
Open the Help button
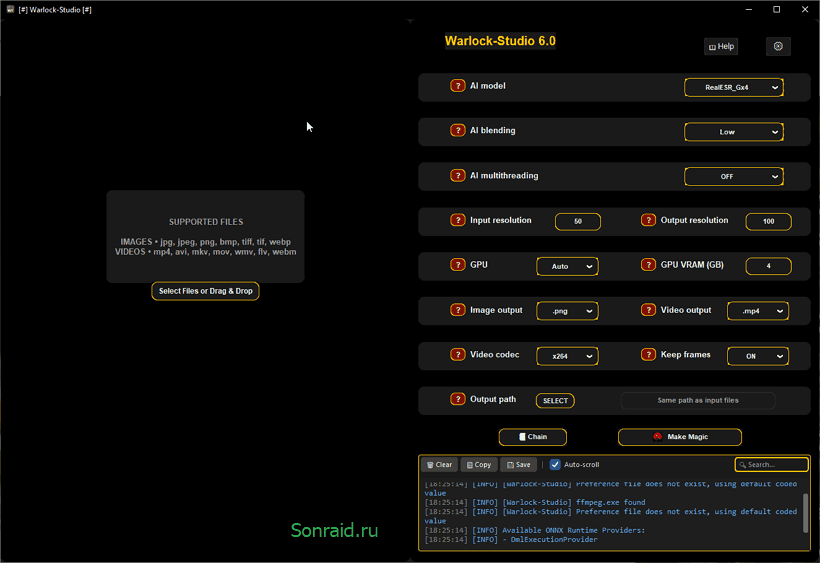point(721,46)
